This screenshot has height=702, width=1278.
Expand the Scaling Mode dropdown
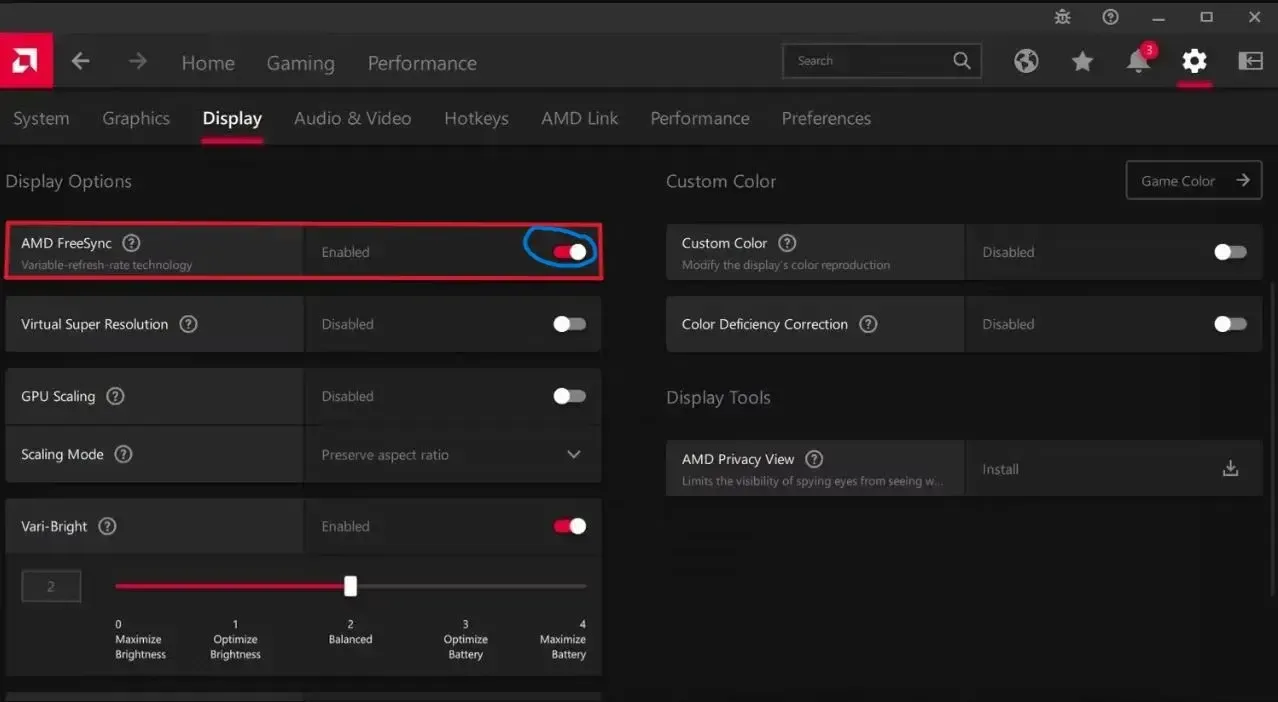click(573, 454)
